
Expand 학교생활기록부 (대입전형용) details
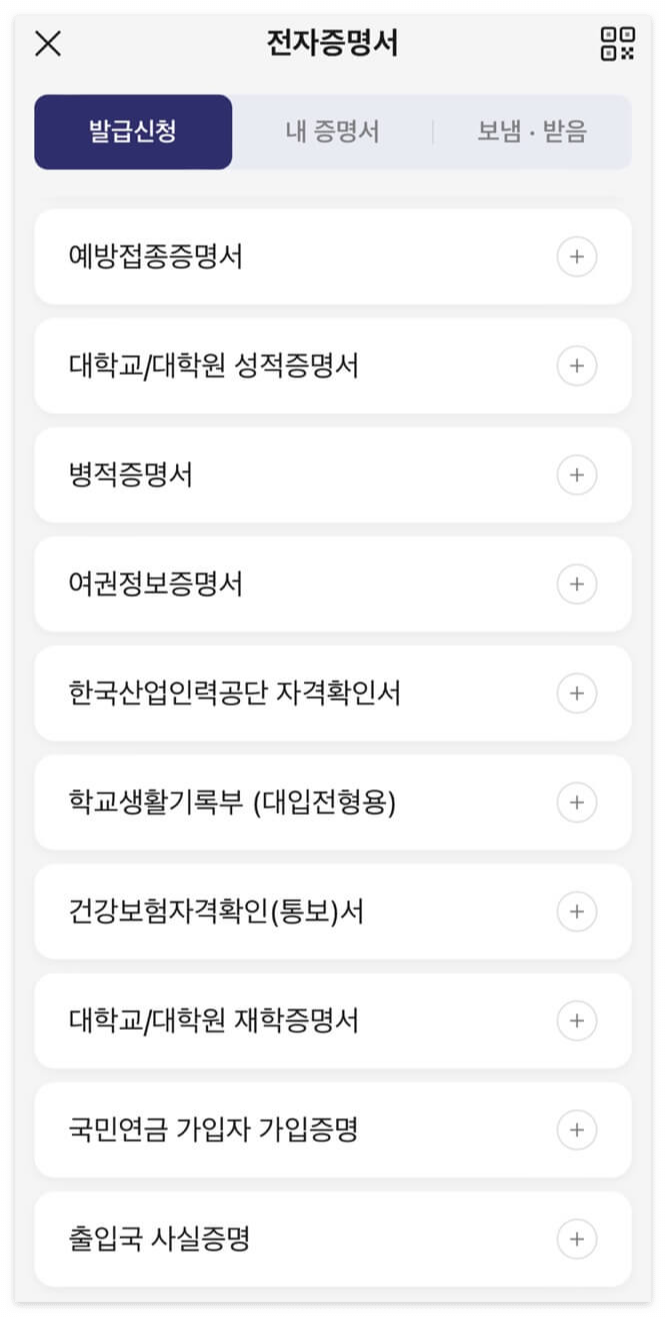tap(577, 803)
